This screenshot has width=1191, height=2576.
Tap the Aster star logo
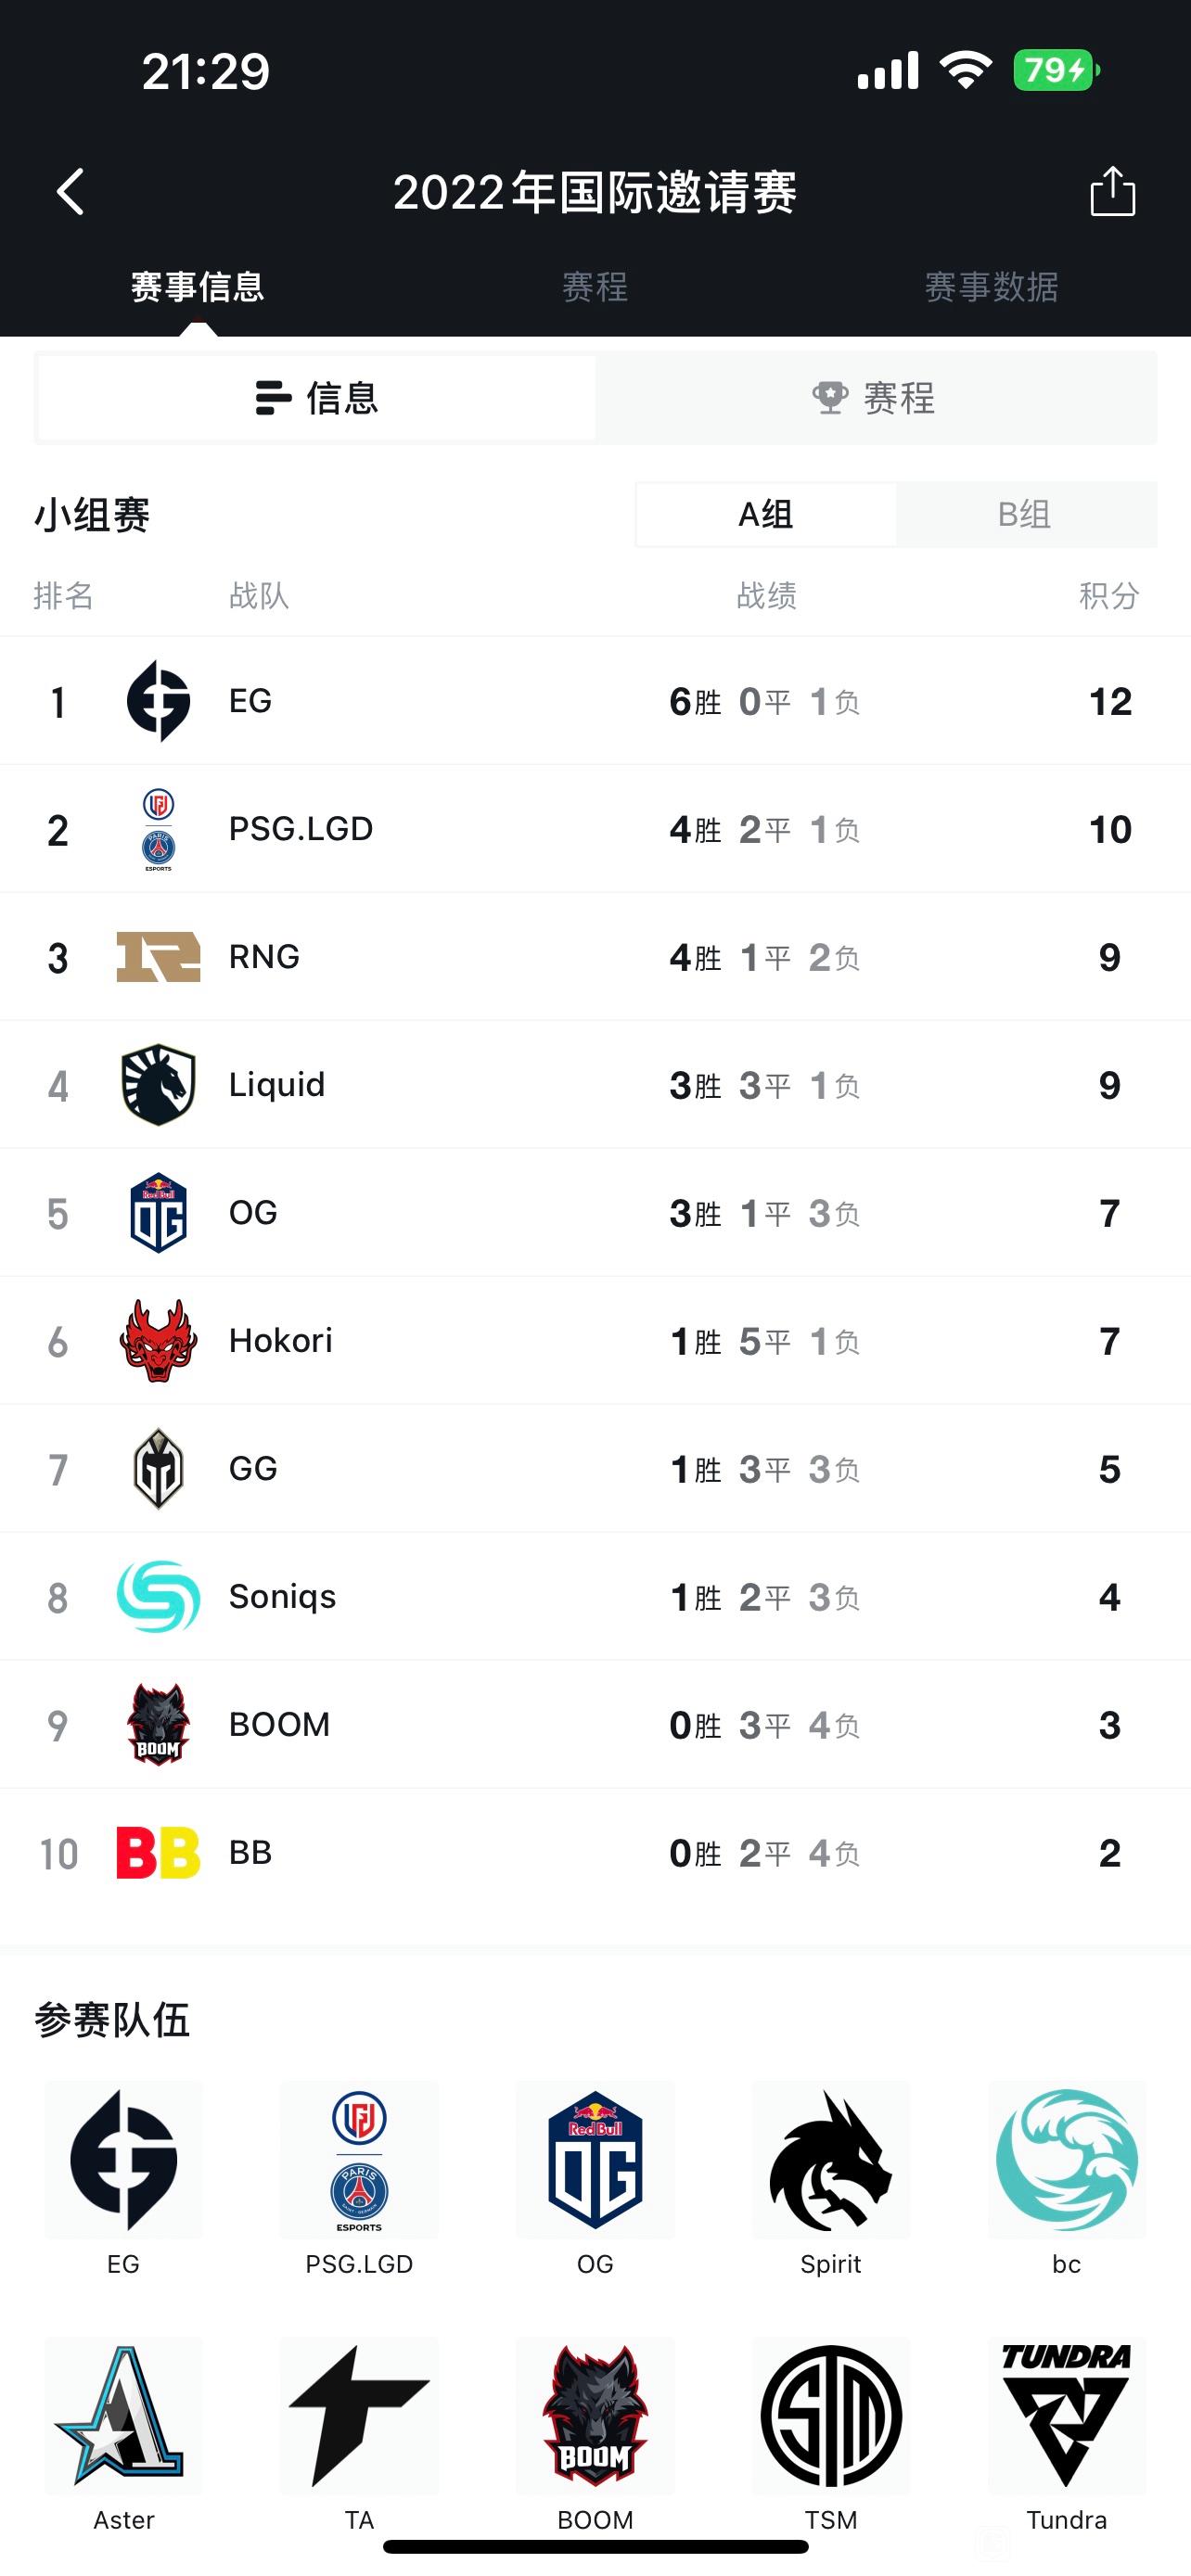pyautogui.click(x=123, y=2416)
